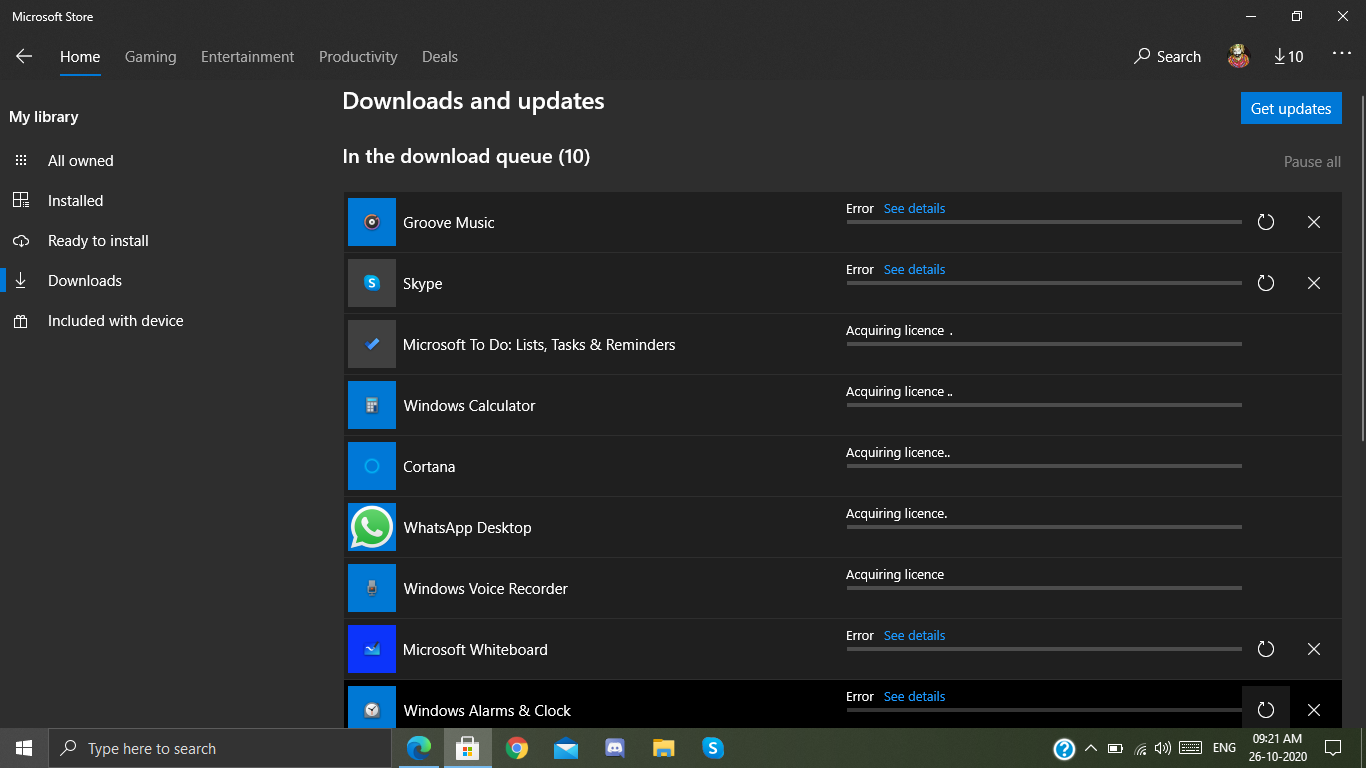The width and height of the screenshot is (1366, 768).
Task: Switch to the Gaming tab
Action: point(151,57)
